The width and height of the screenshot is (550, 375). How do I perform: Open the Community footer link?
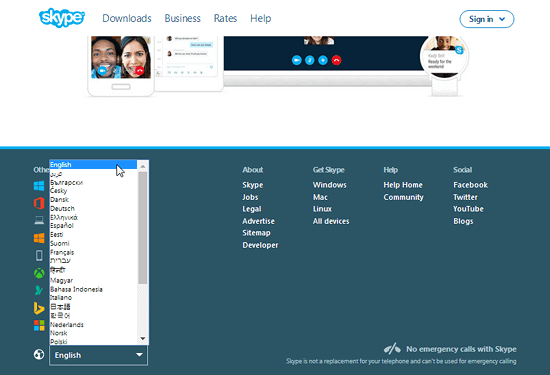(403, 197)
